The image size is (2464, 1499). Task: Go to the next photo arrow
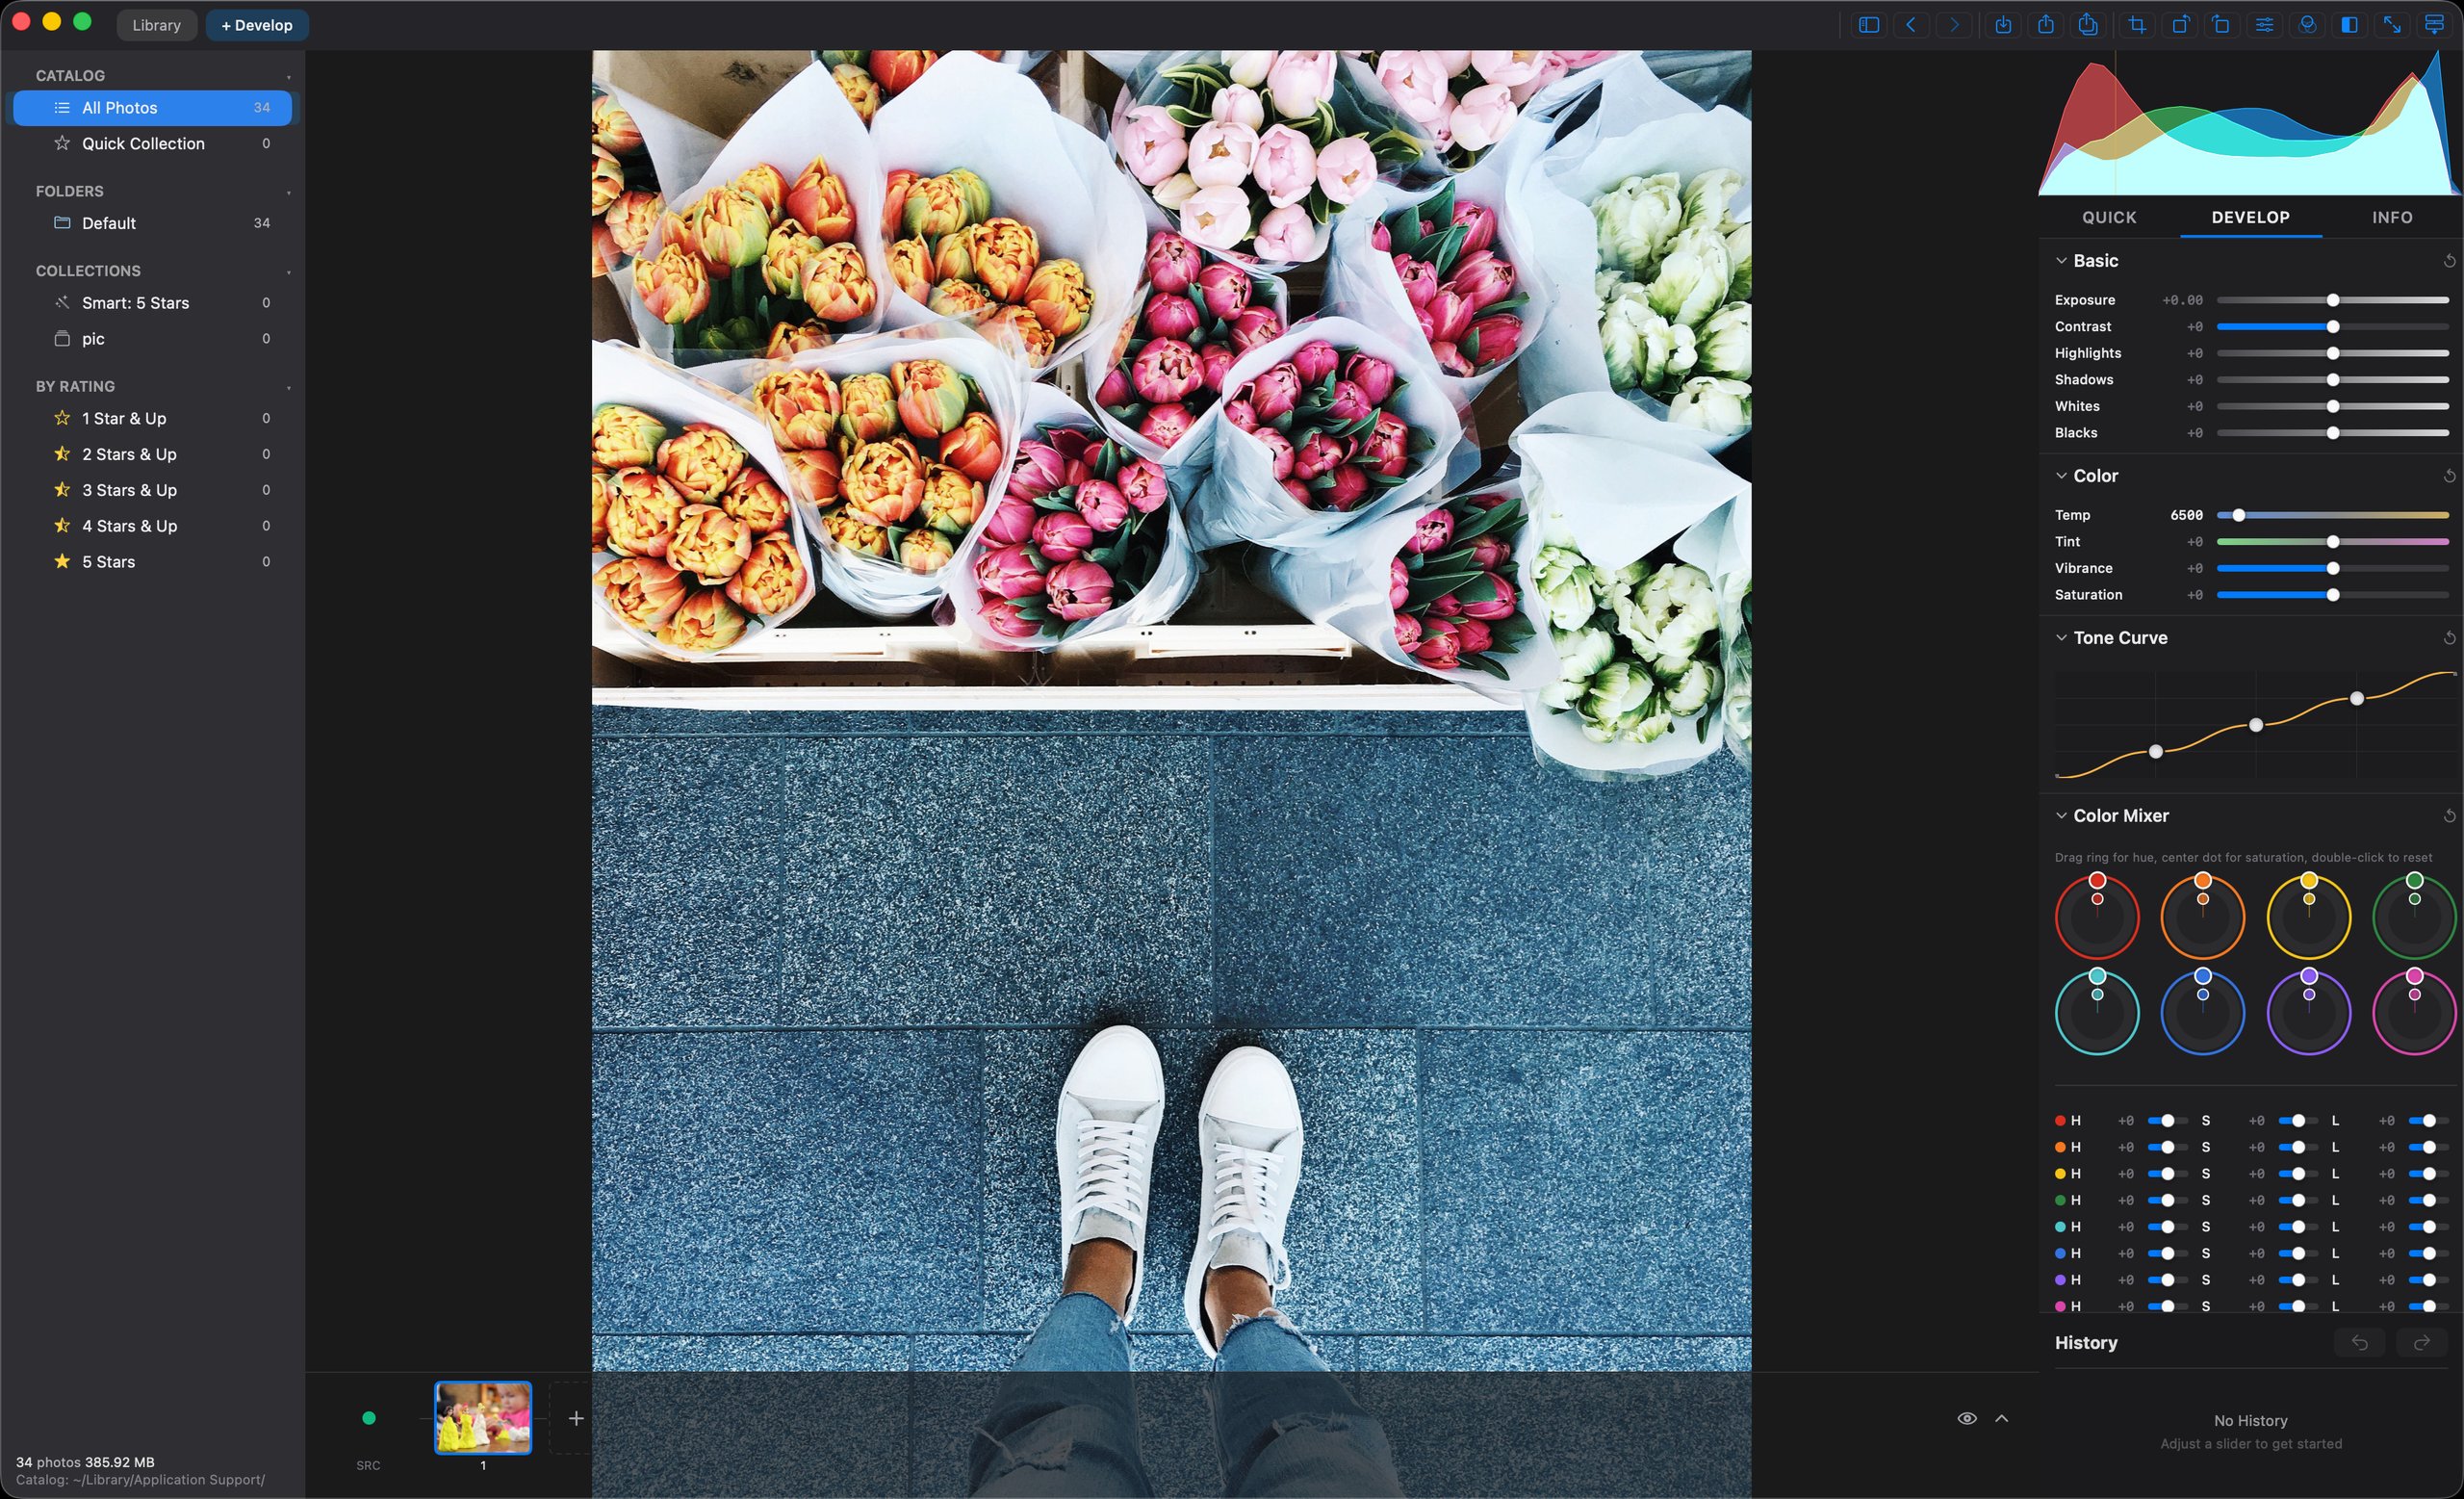point(1954,25)
